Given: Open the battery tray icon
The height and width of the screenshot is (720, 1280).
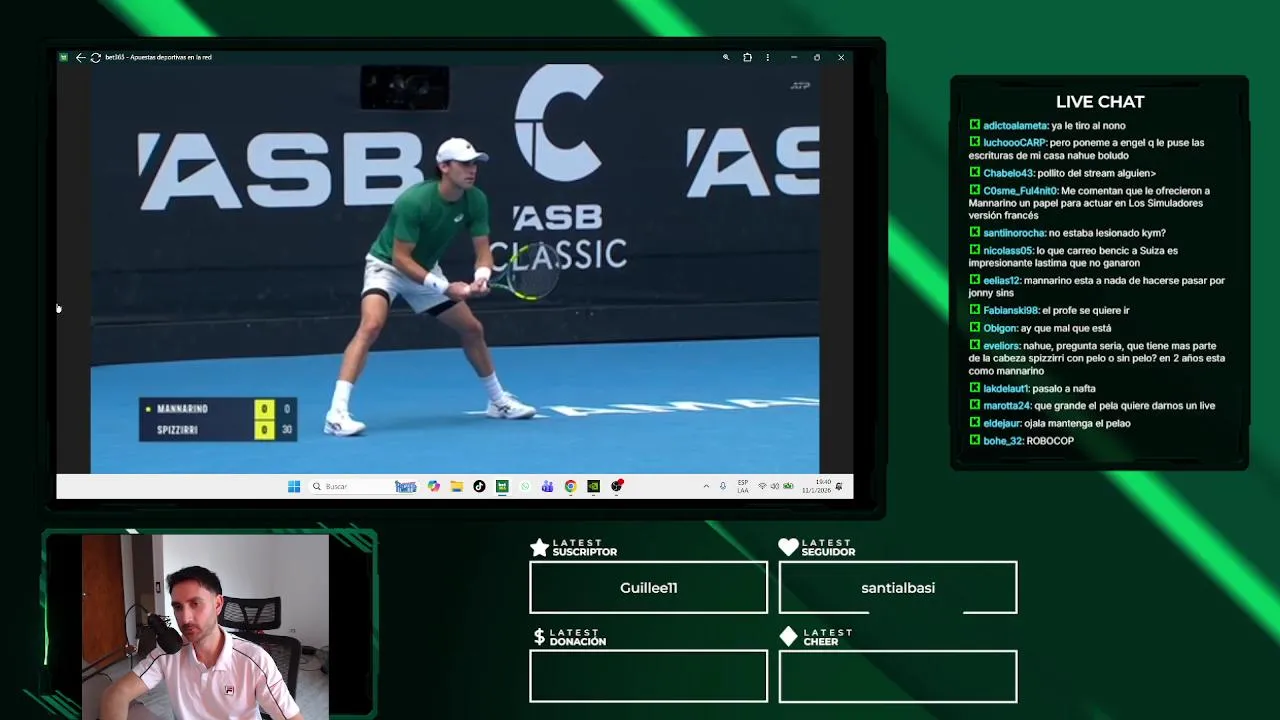Looking at the screenshot, I should coord(788,486).
